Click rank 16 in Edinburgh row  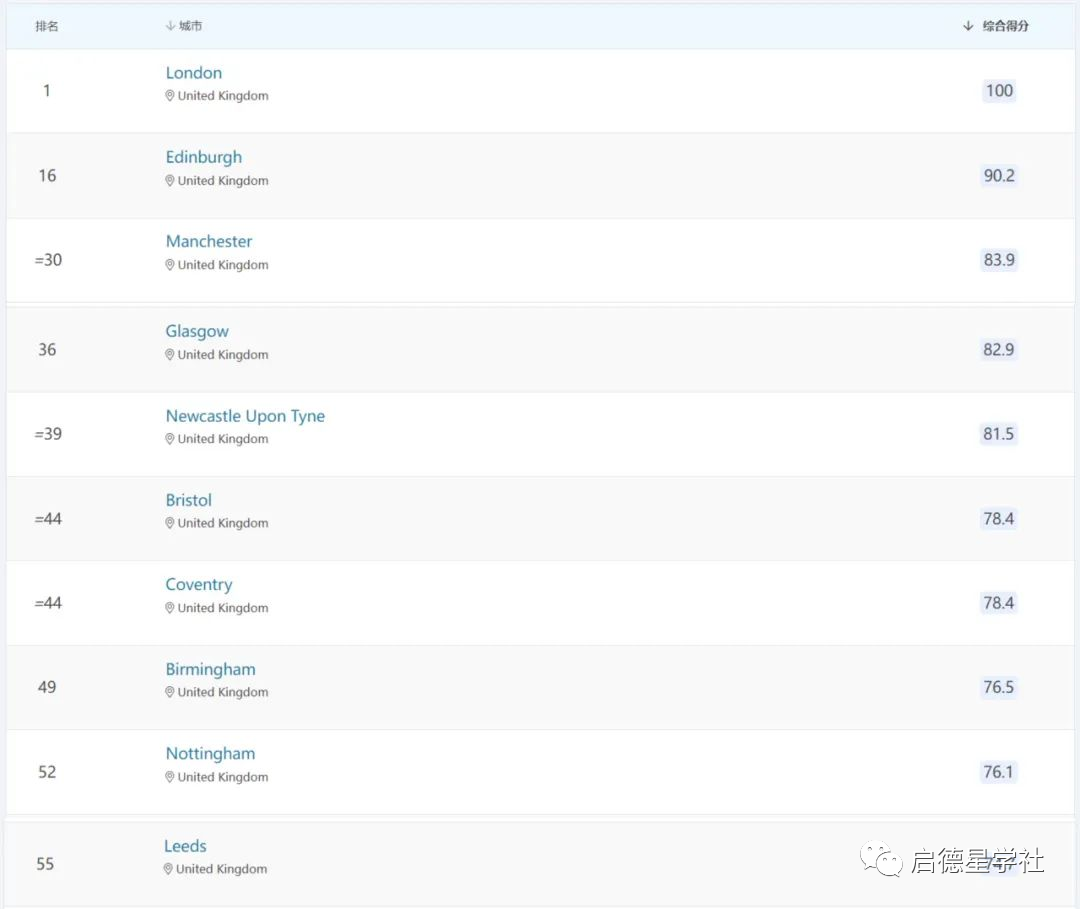[47, 176]
